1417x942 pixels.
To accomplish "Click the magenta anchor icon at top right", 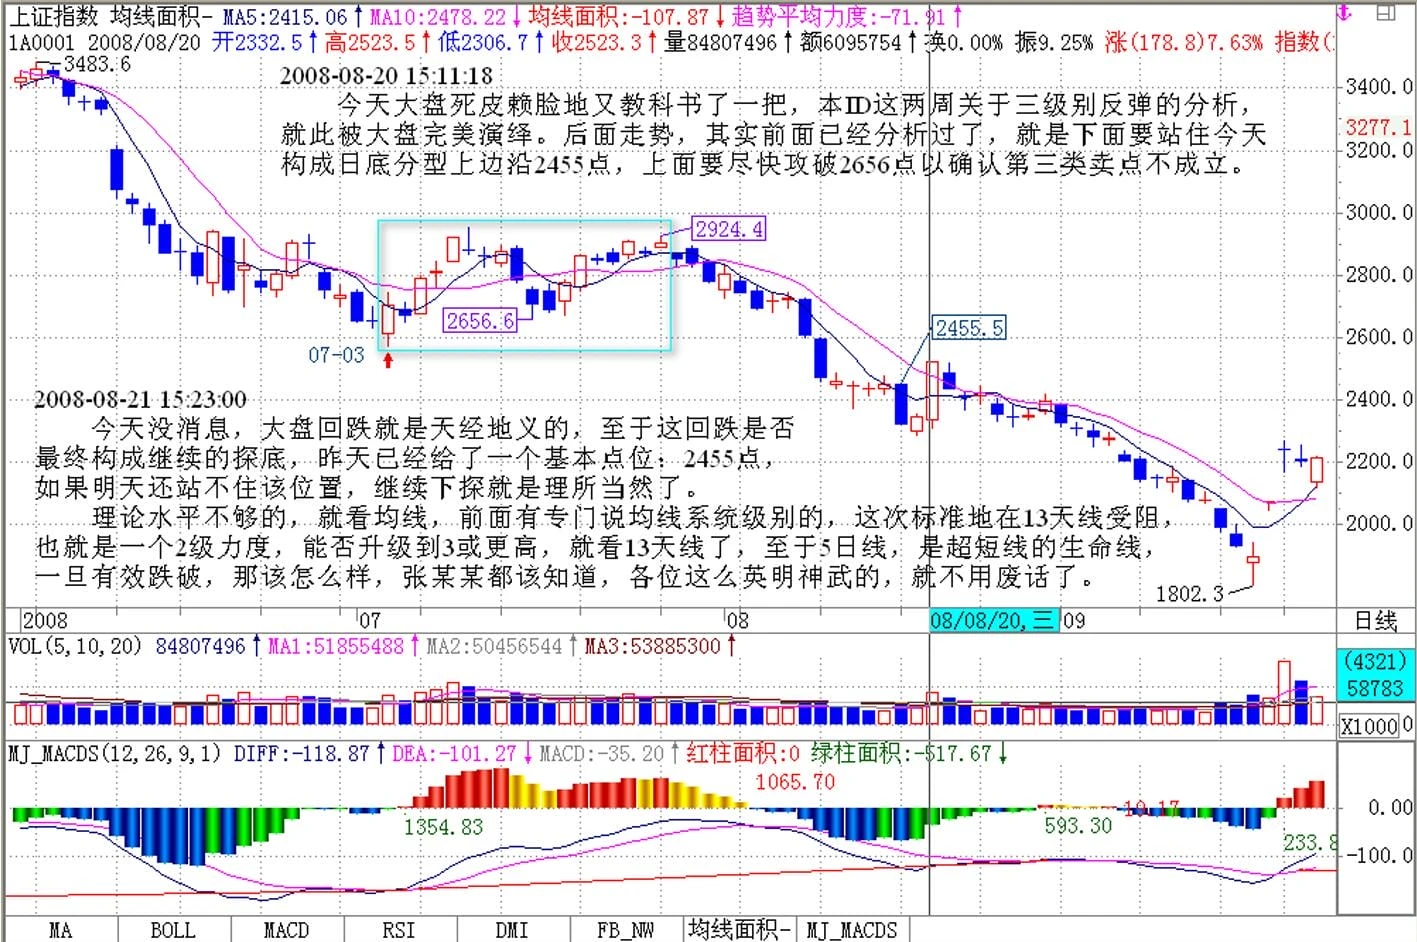I will click(1344, 13).
